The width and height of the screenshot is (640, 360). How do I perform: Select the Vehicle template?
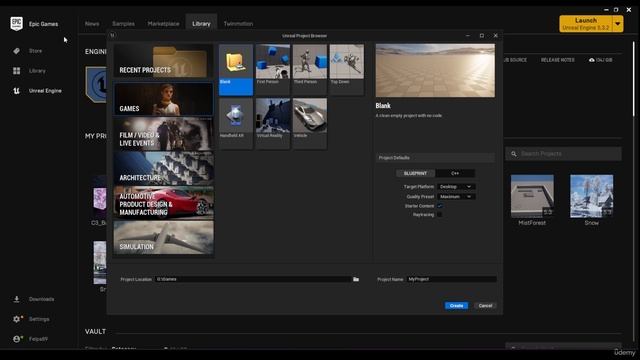(309, 123)
